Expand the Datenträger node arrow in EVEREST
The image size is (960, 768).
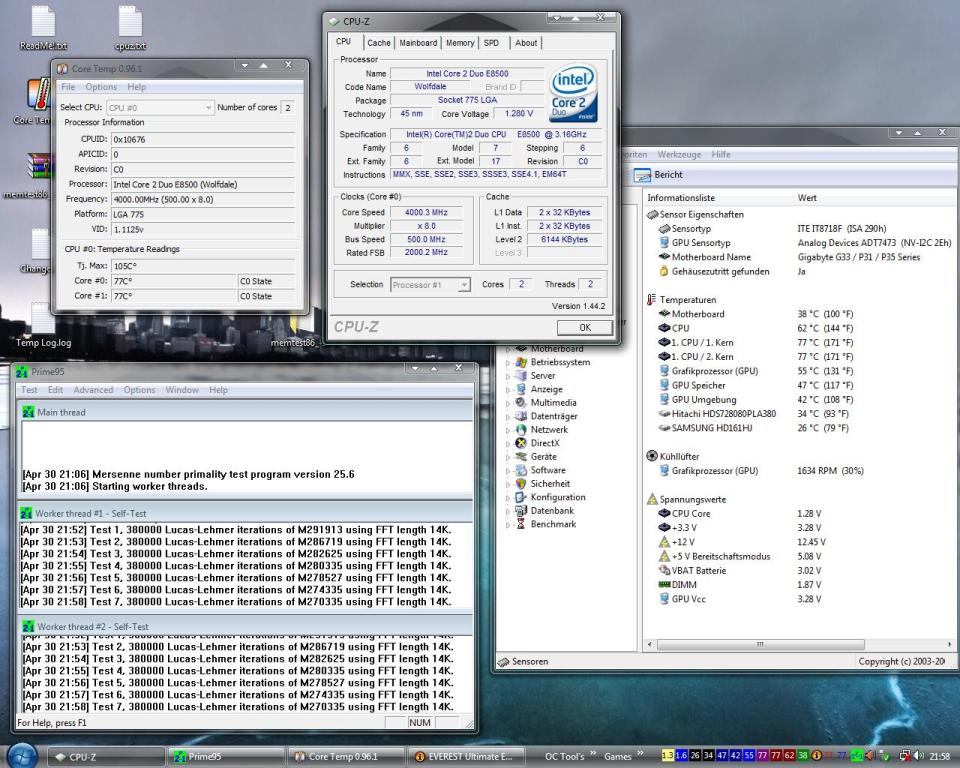pyautogui.click(x=508, y=416)
